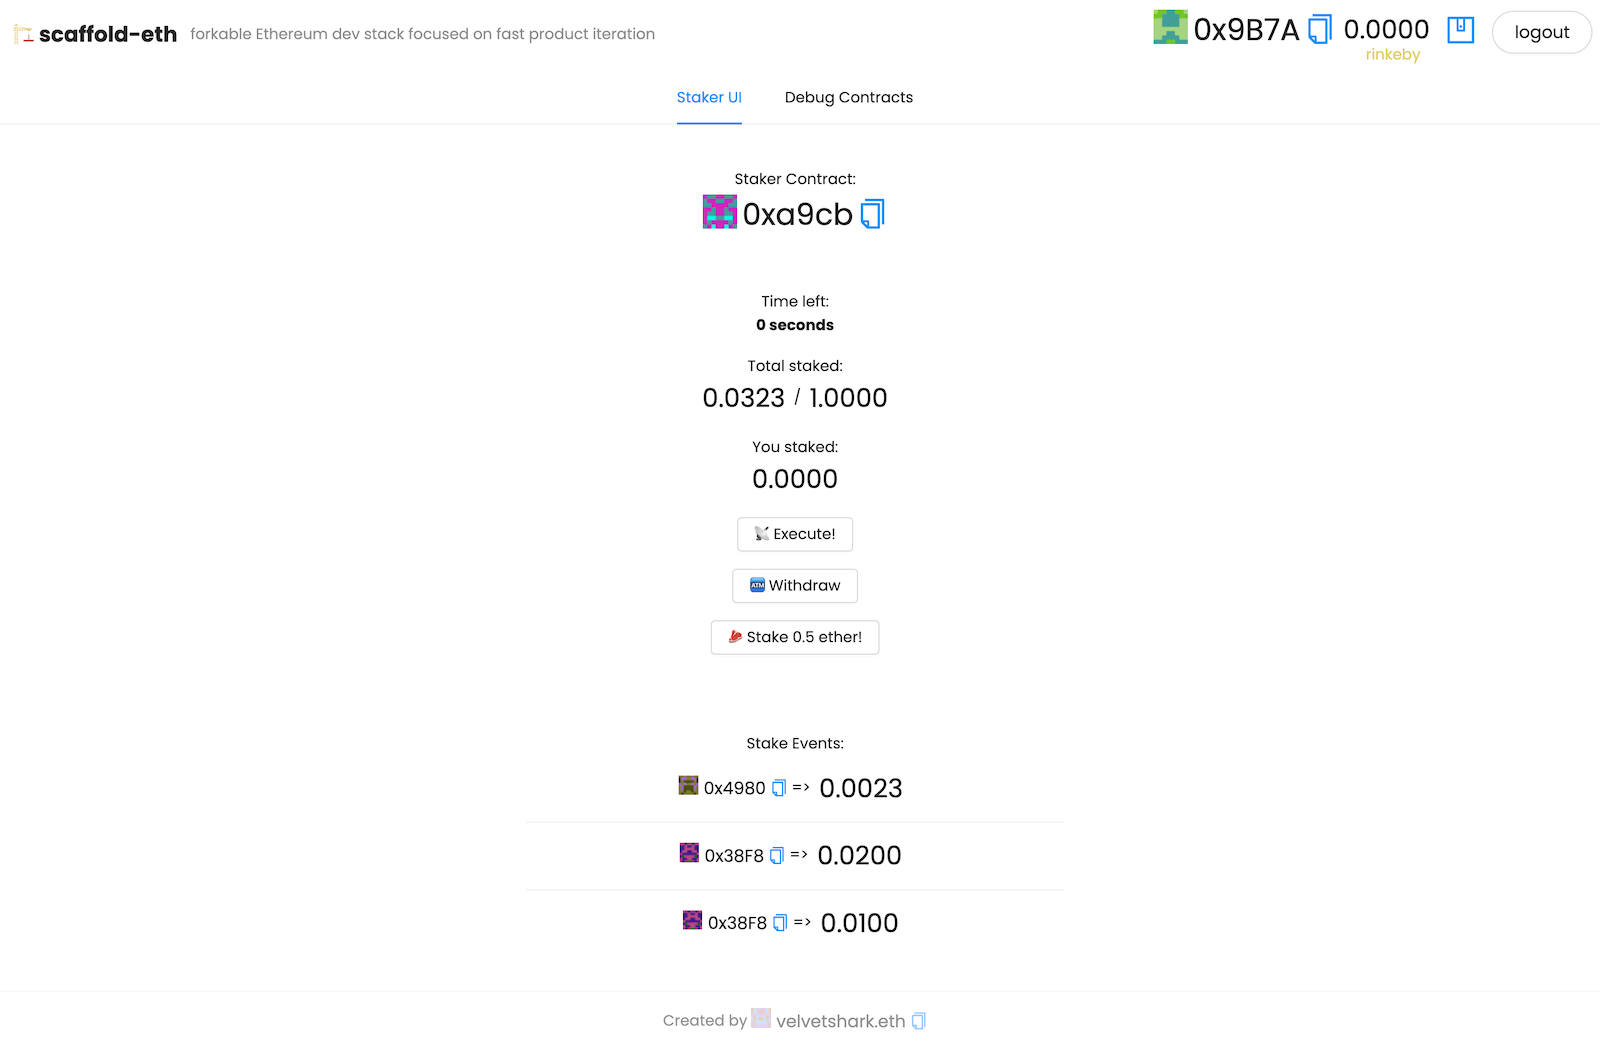The image size is (1600, 1044).
Task: Log out using the logout button
Action: pyautogui.click(x=1541, y=32)
